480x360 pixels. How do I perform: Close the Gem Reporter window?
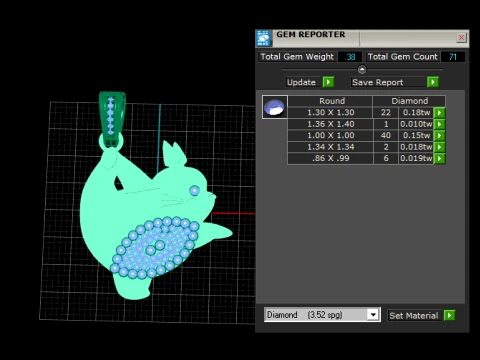click(x=461, y=38)
